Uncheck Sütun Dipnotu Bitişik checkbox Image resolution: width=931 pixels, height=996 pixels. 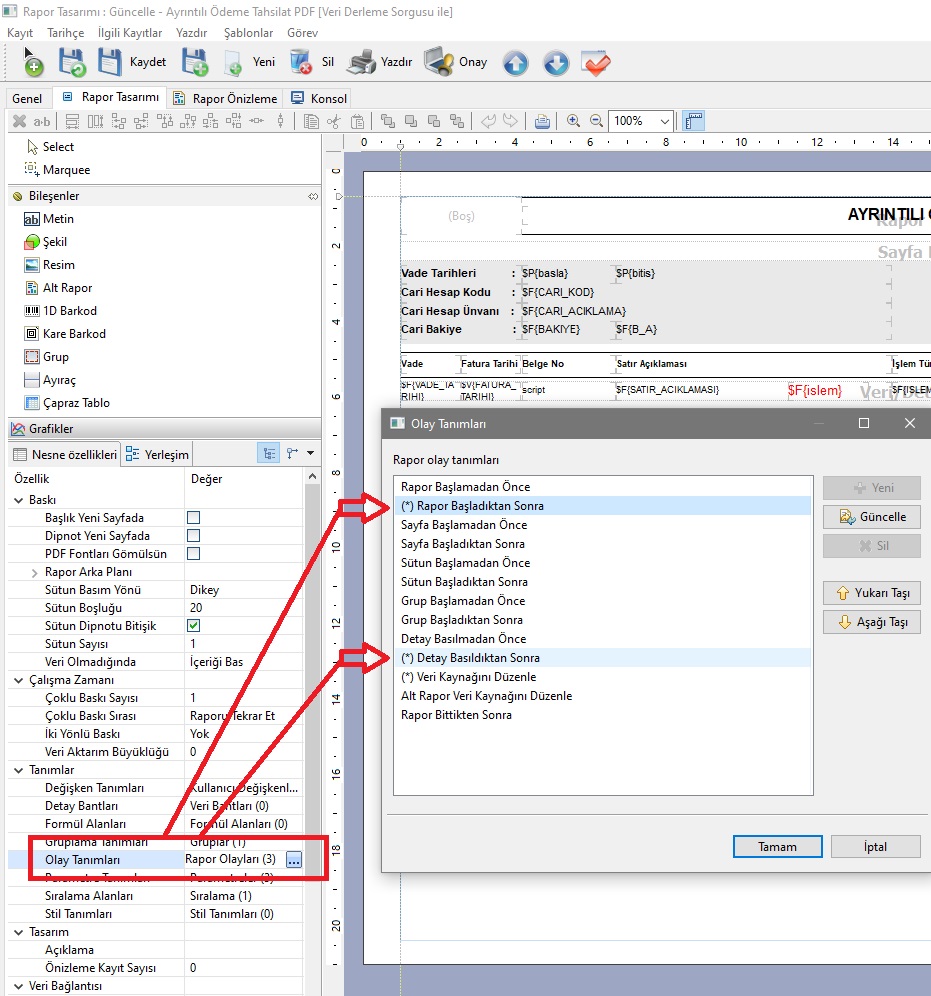[x=194, y=626]
